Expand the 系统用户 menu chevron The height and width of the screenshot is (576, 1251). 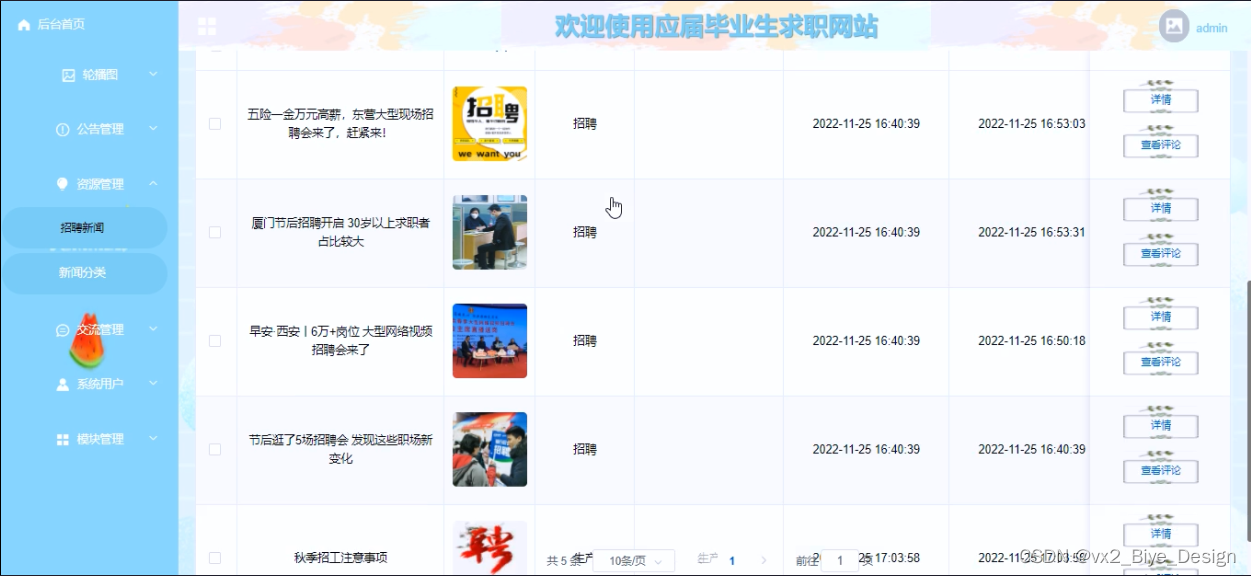153,384
